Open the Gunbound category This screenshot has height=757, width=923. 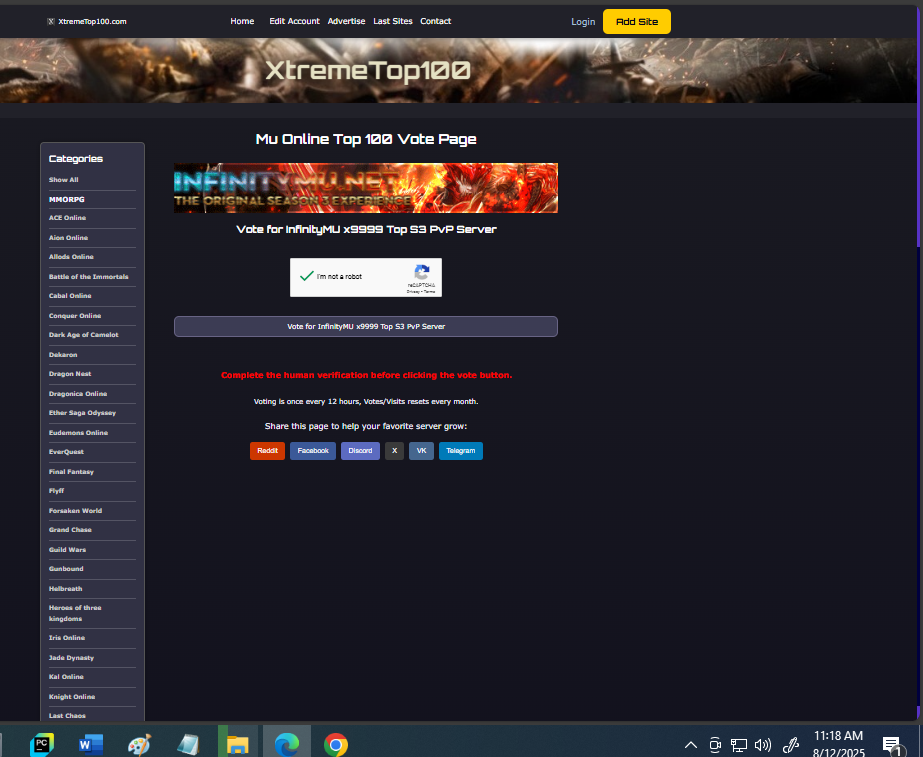click(x=66, y=569)
